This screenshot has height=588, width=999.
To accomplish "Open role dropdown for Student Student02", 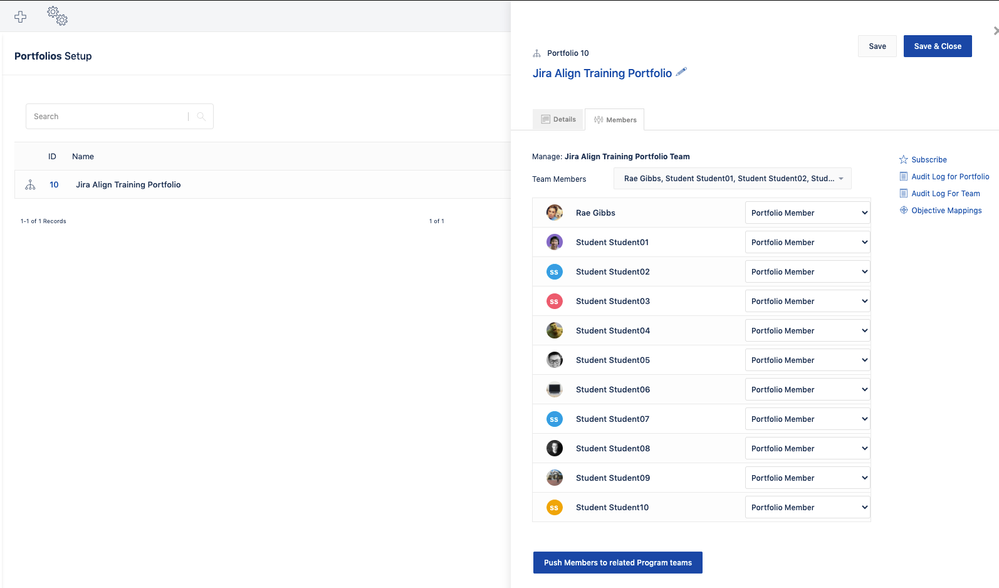I will [807, 272].
